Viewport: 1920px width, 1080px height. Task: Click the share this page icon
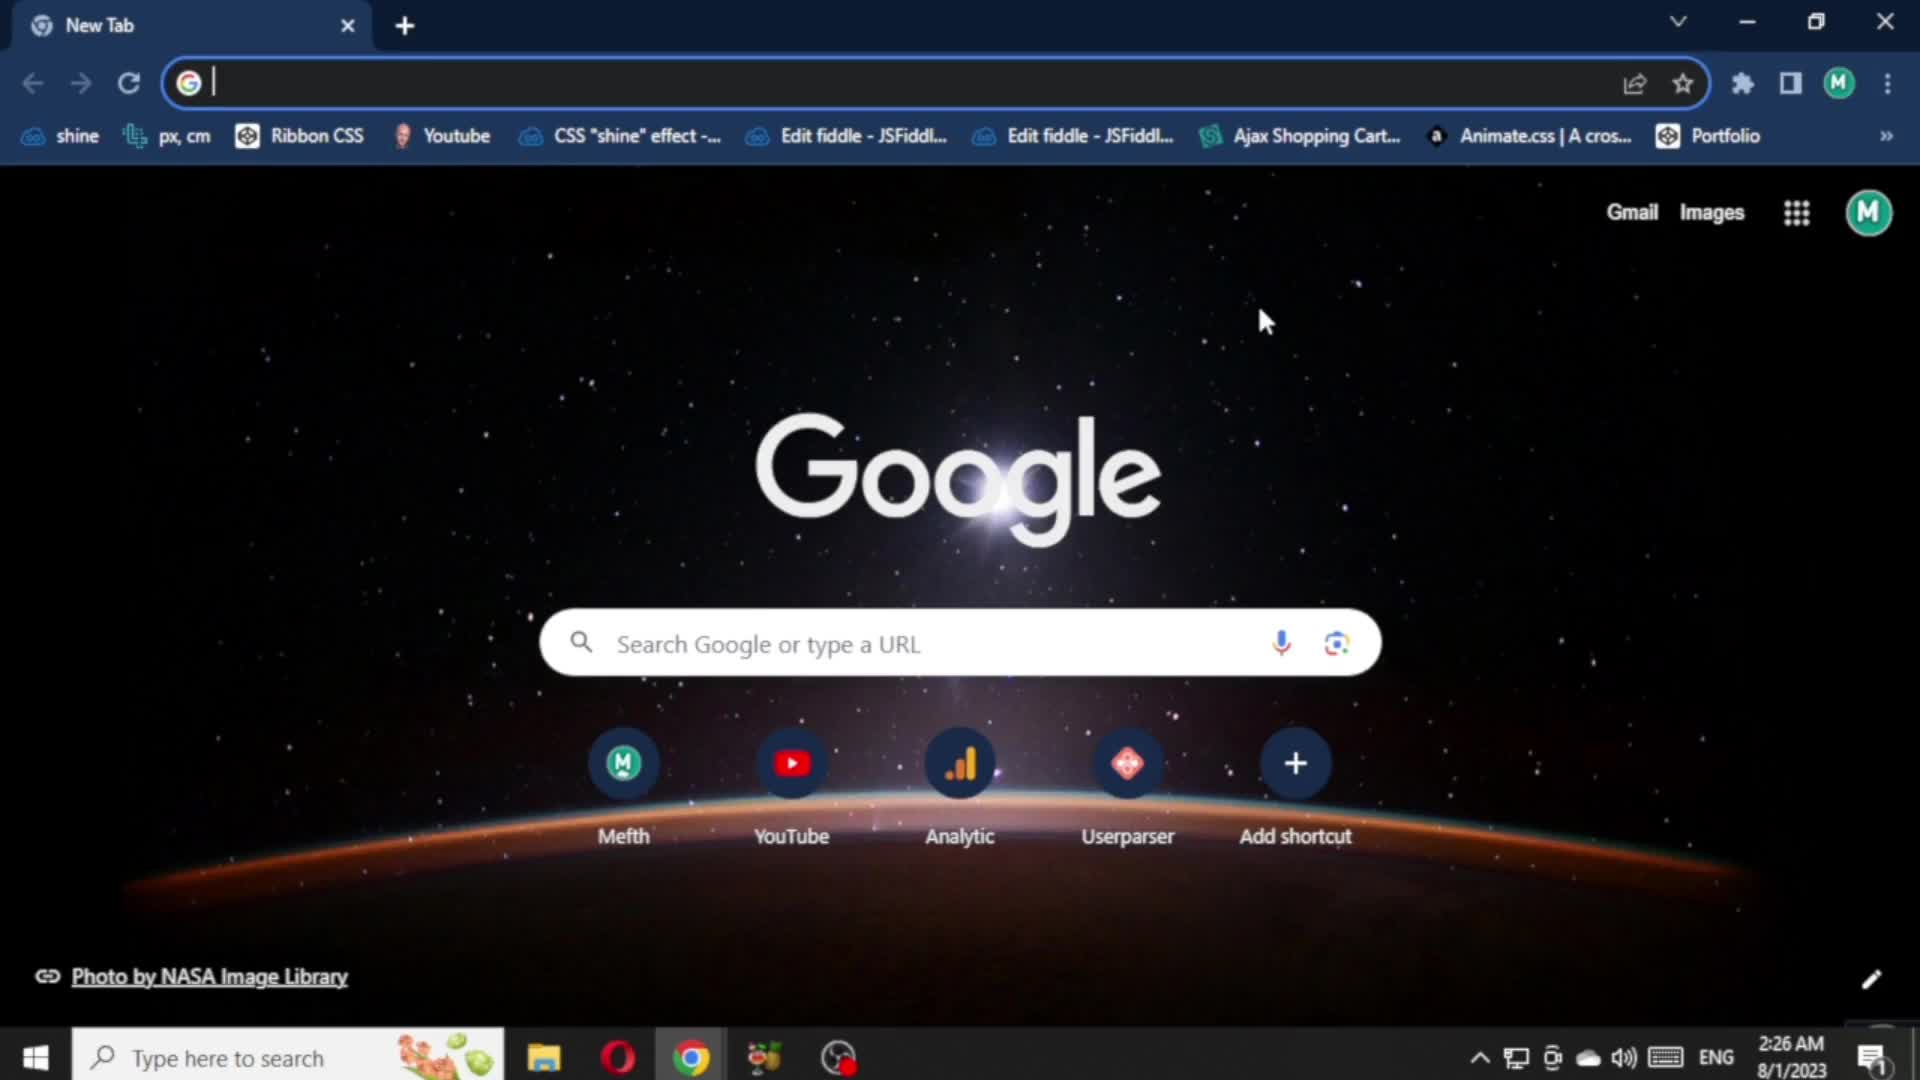(x=1634, y=84)
